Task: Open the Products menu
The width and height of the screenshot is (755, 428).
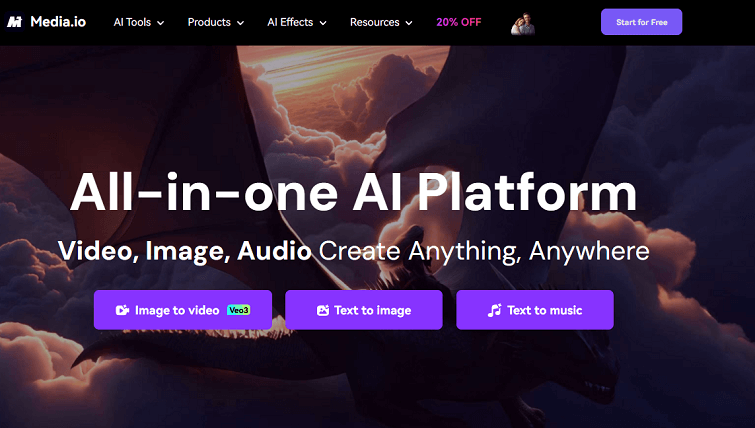Action: [x=216, y=22]
